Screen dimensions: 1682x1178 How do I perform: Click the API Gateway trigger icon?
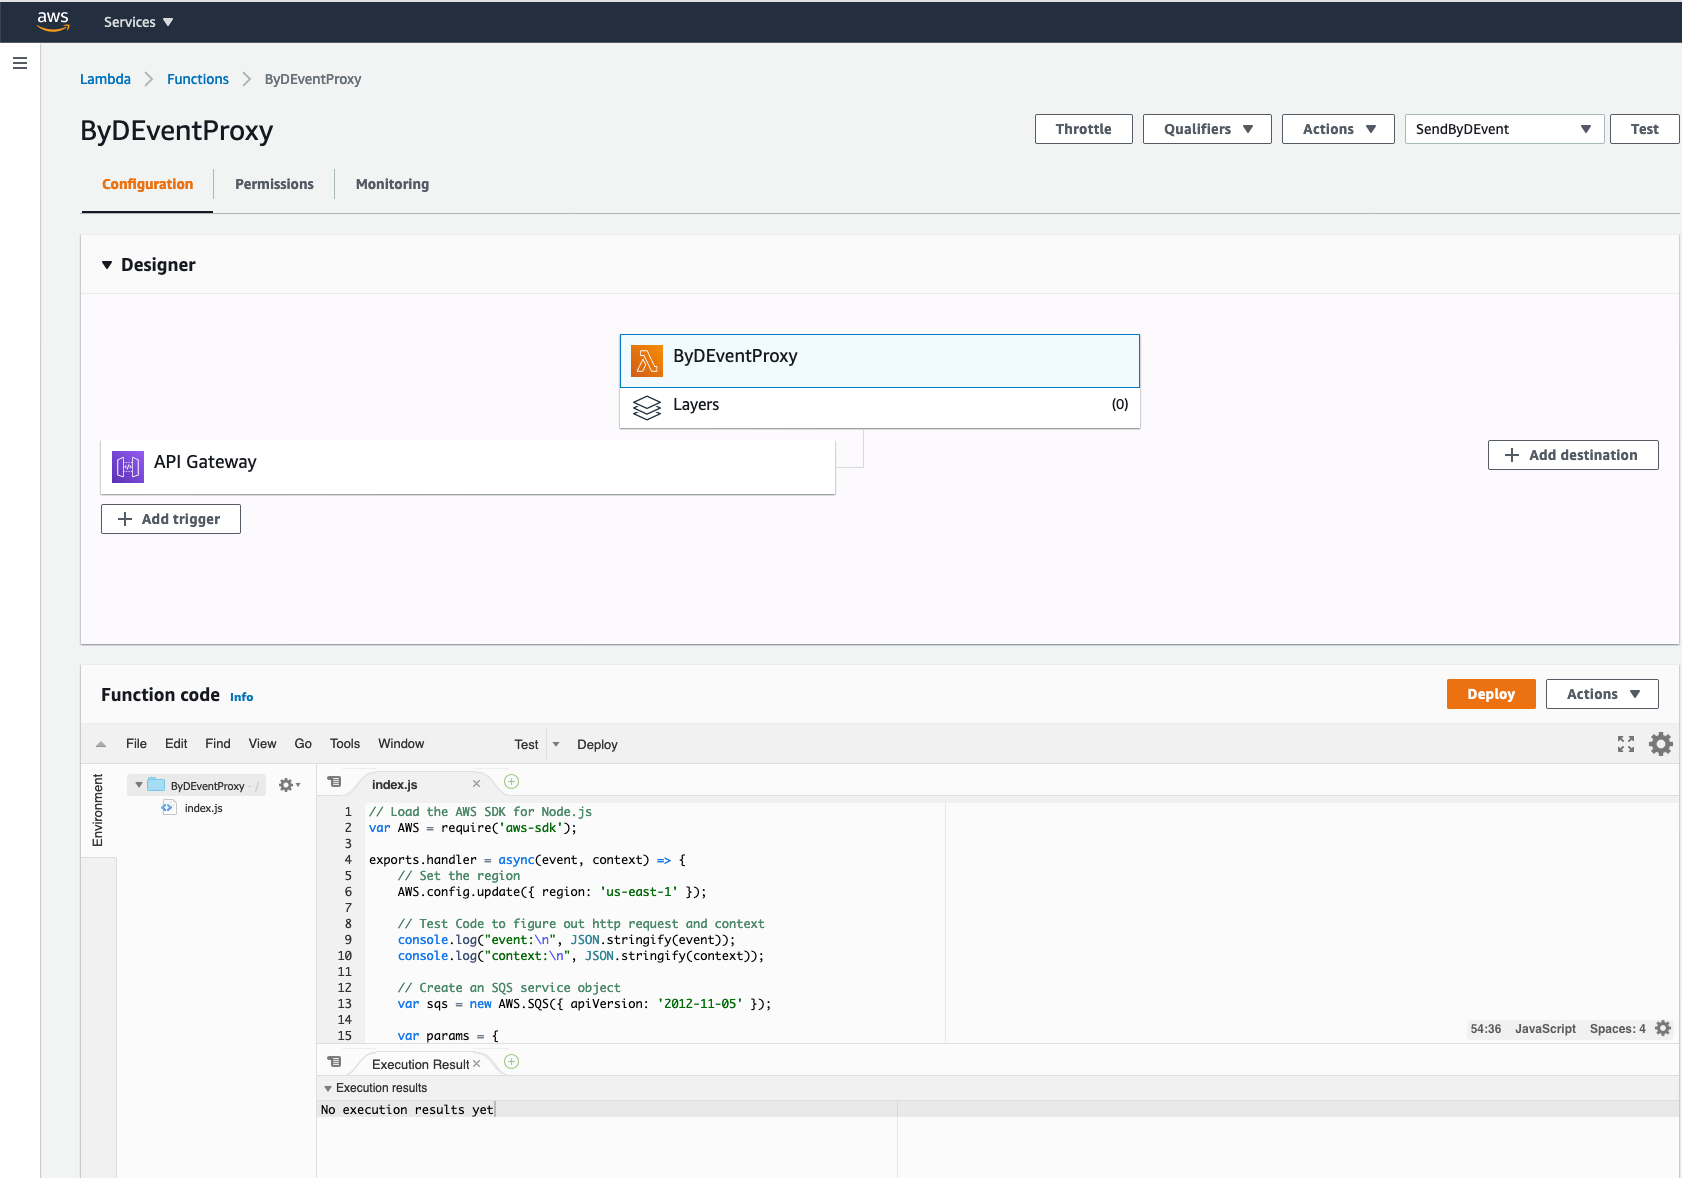(128, 466)
